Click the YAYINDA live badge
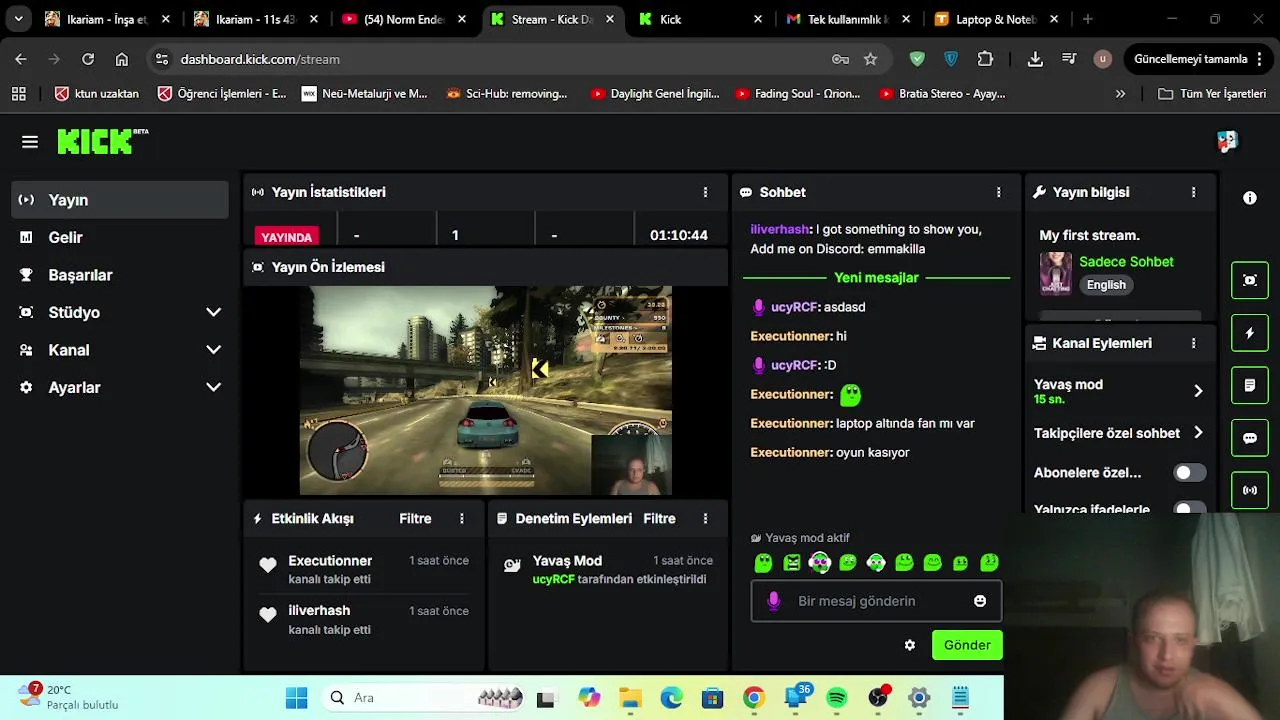The width and height of the screenshot is (1280, 720). coord(287,237)
